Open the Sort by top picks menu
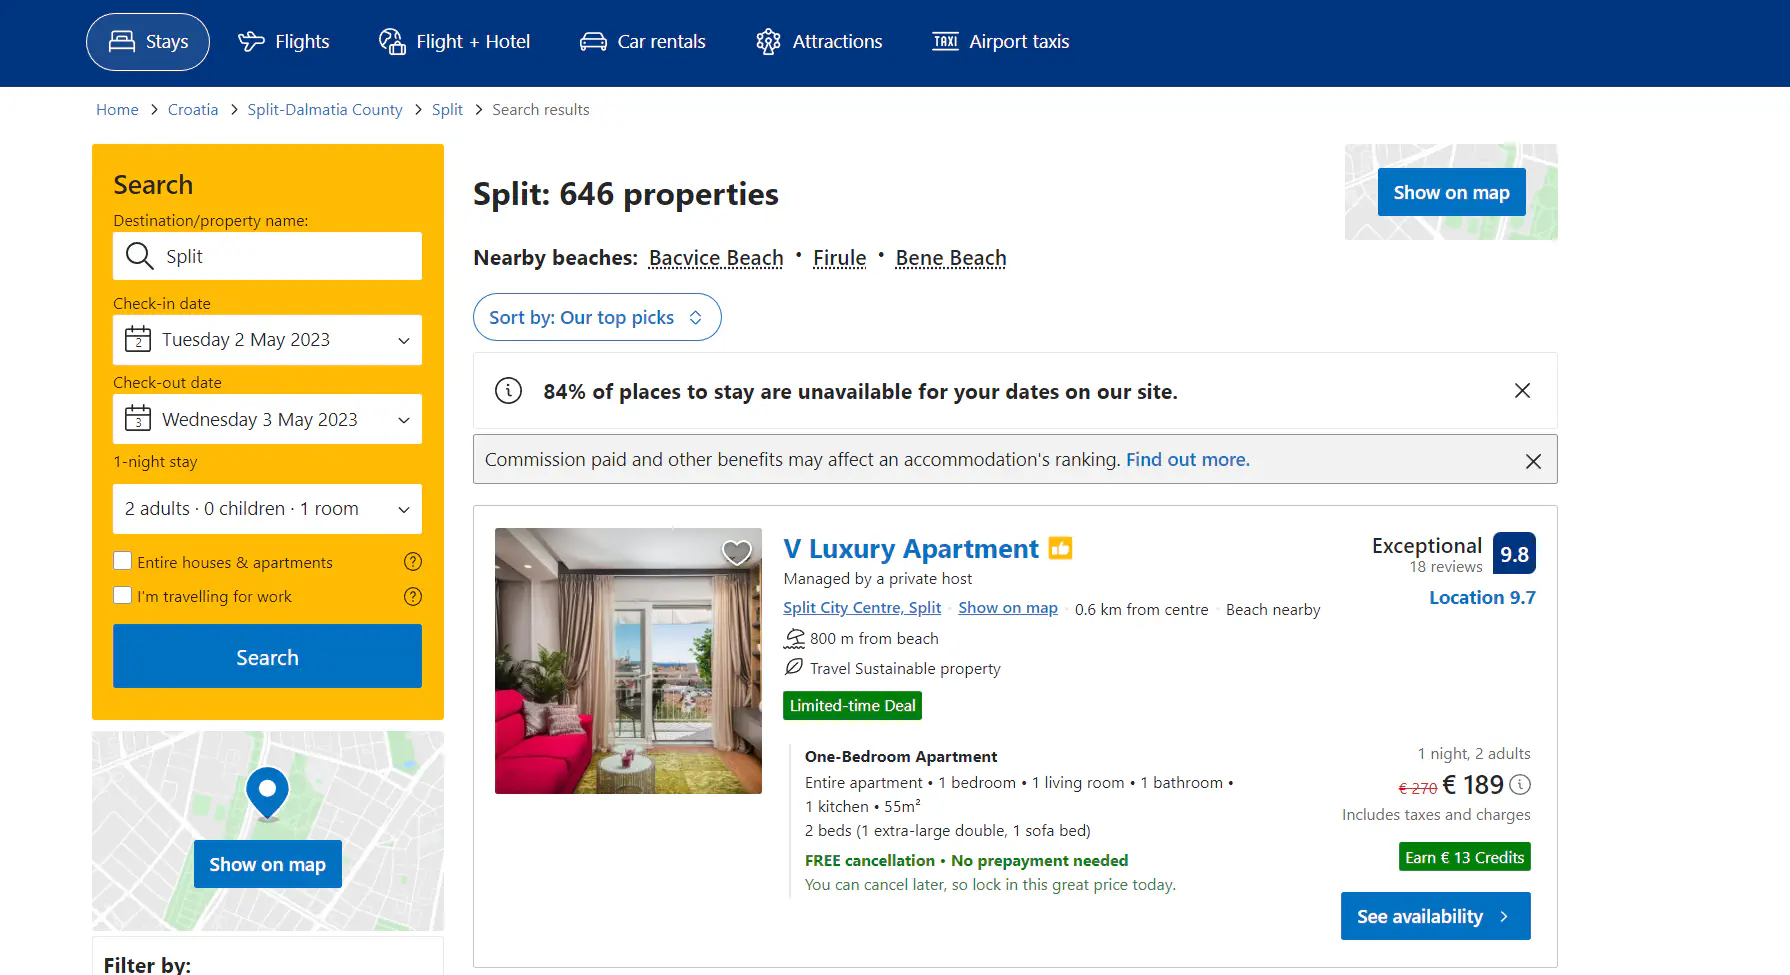Viewport: 1790px width, 975px height. coord(596,317)
